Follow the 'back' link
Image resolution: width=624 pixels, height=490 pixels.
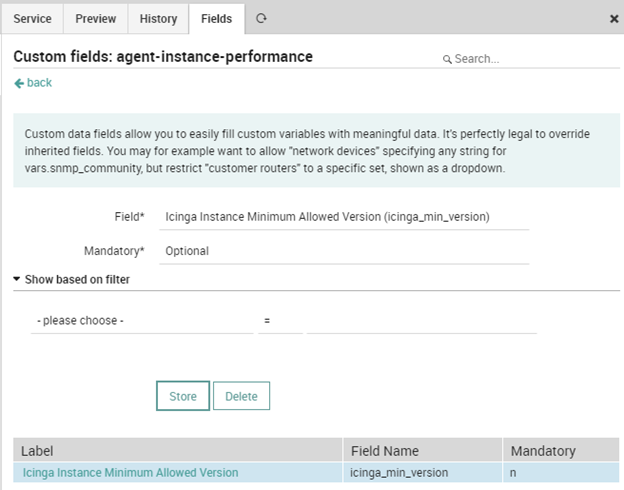pyautogui.click(x=39, y=83)
